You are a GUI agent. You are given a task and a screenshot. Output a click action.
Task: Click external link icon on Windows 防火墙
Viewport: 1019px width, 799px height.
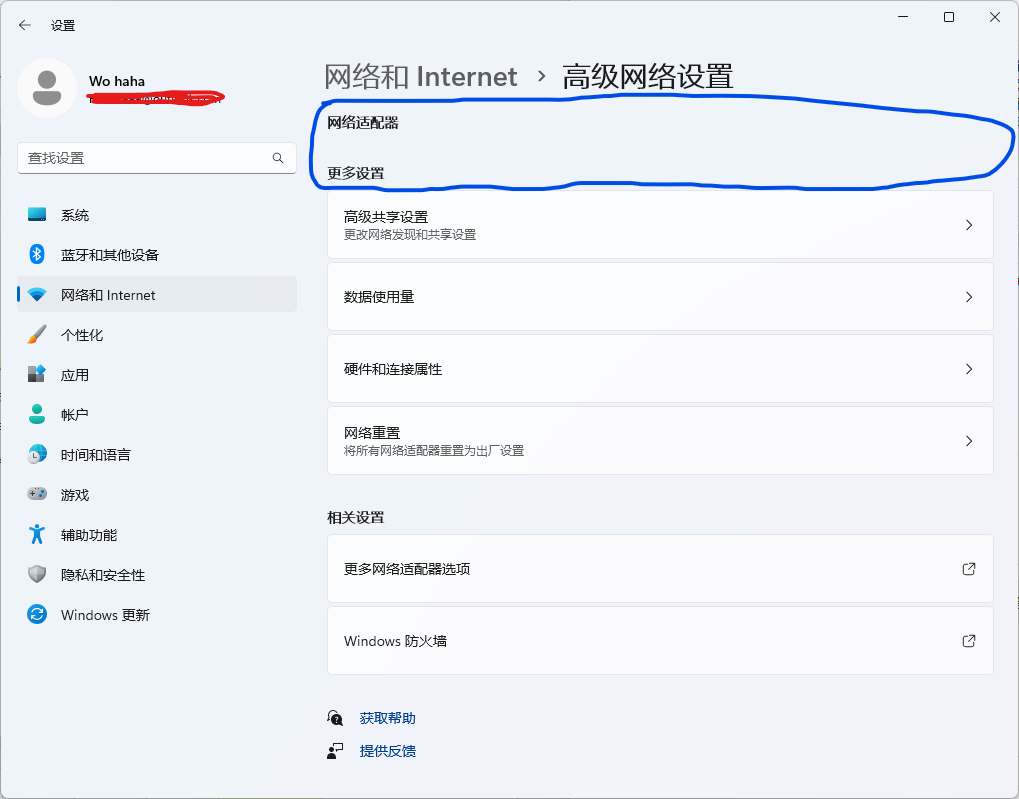(x=968, y=641)
